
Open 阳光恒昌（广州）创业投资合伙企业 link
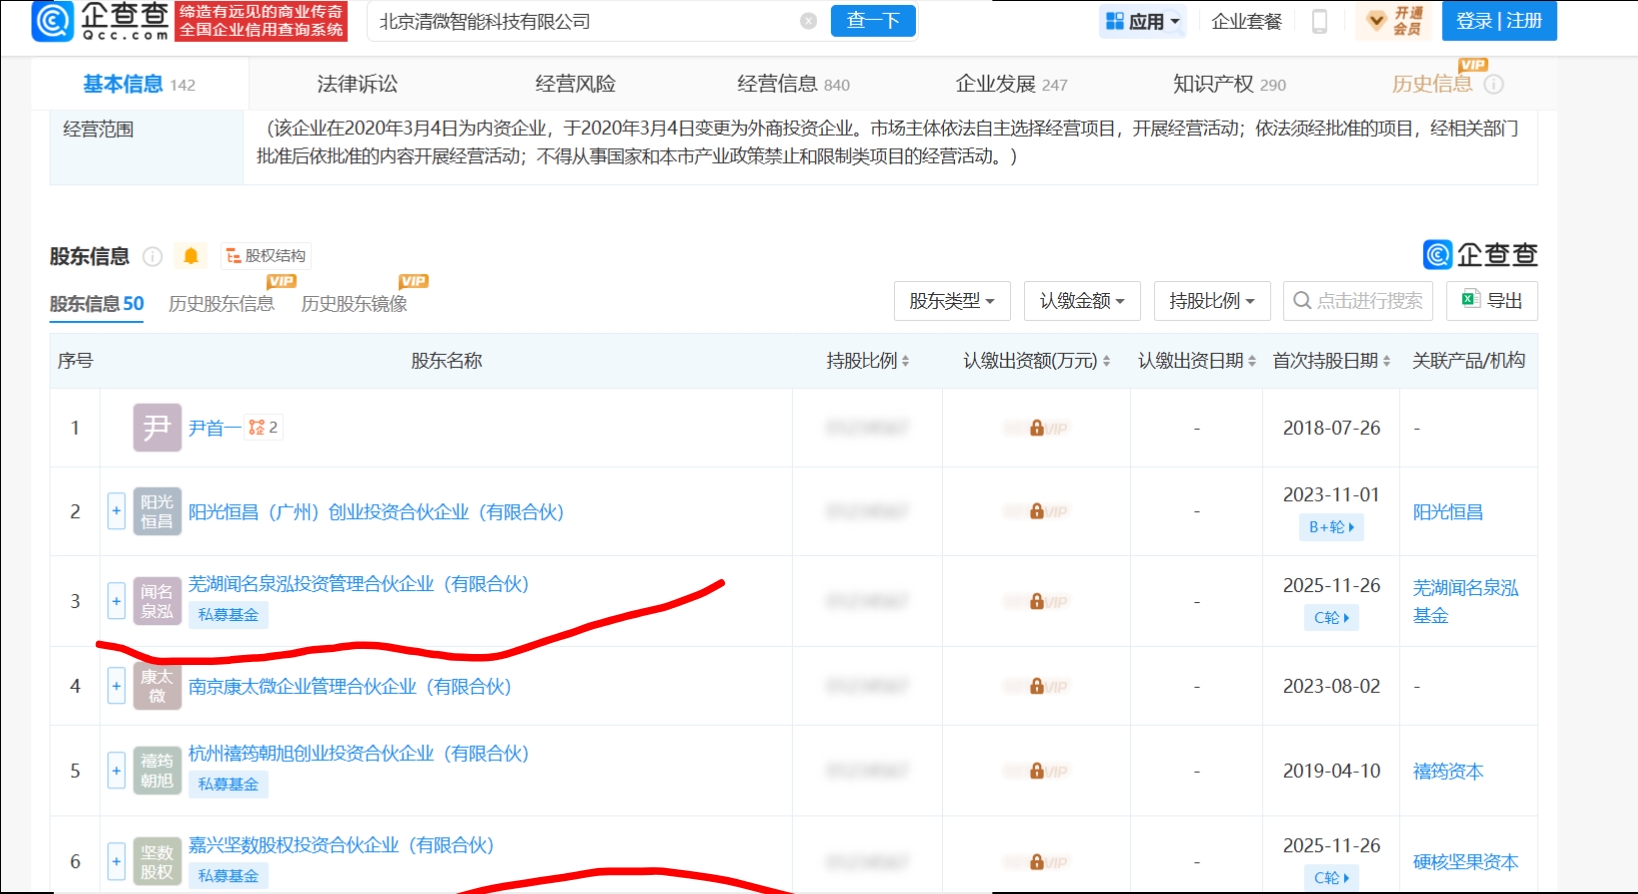click(376, 512)
